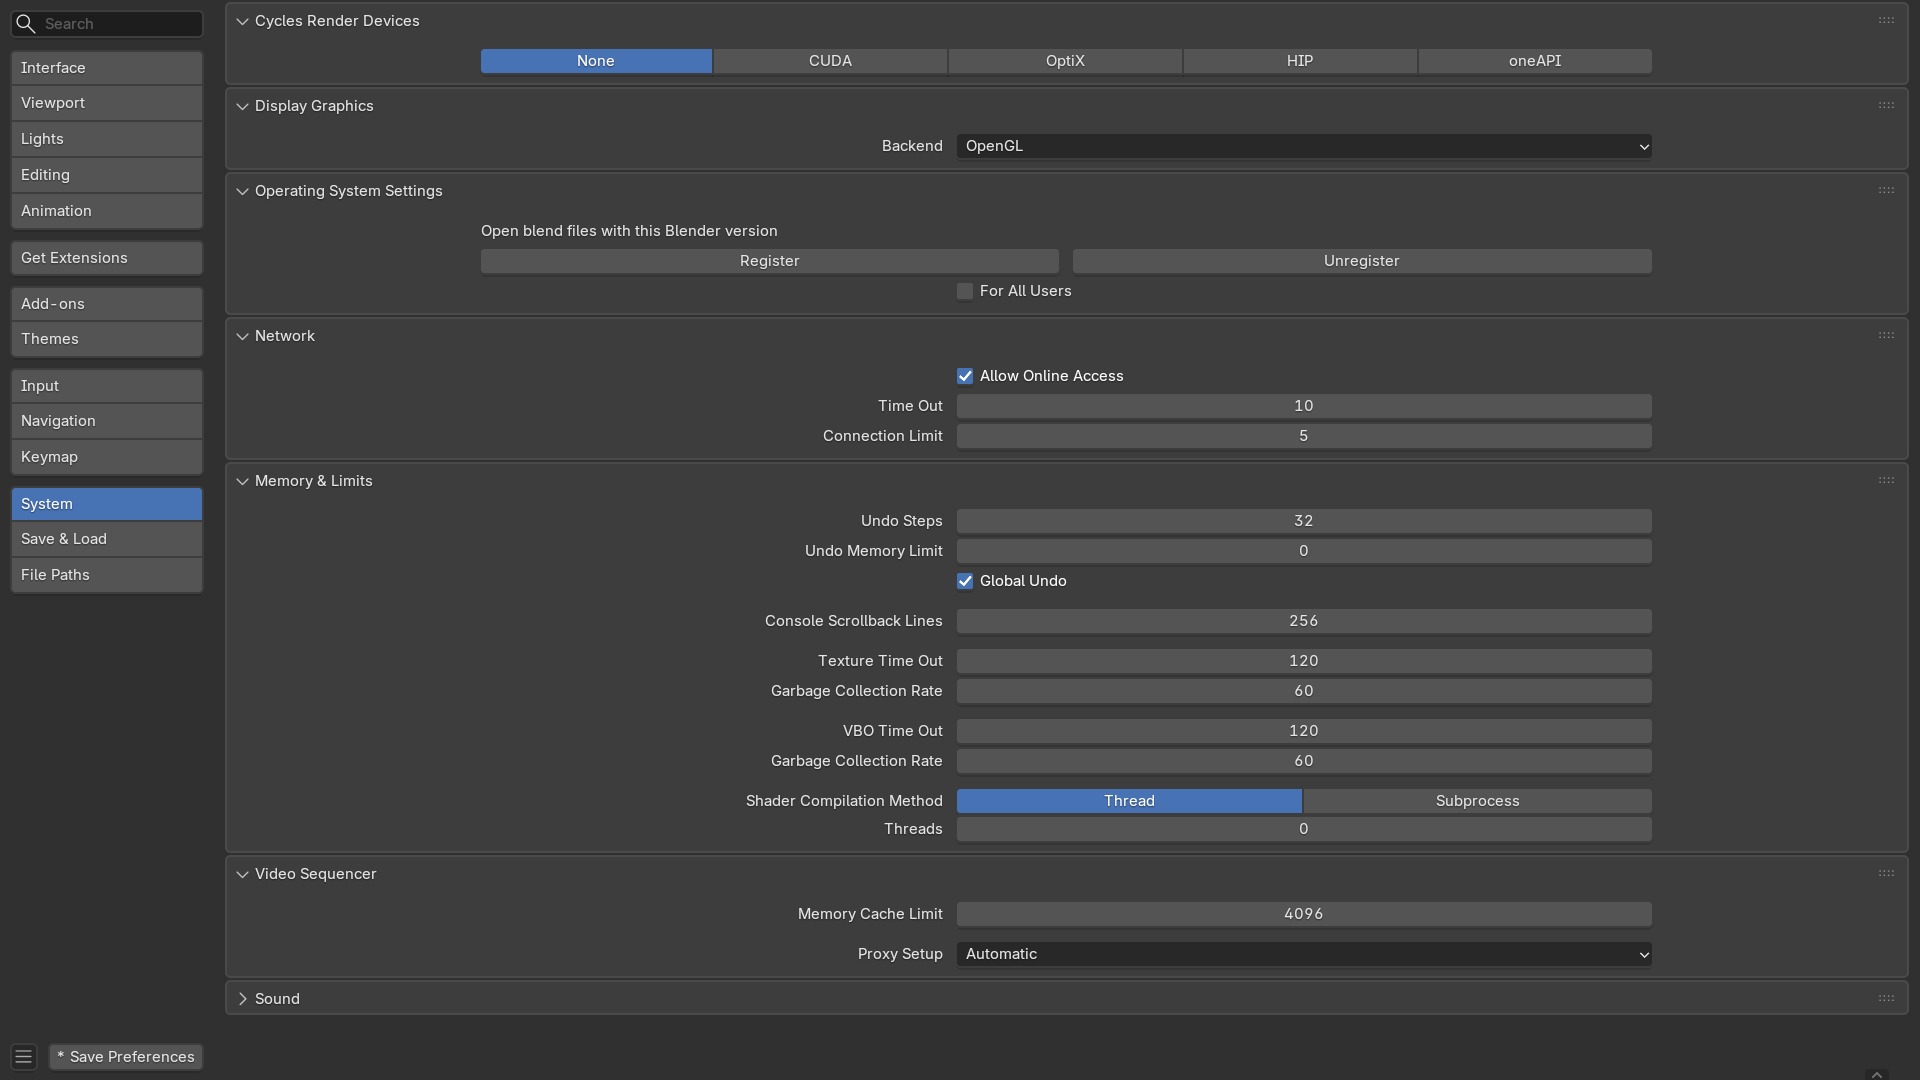This screenshot has height=1080, width=1920.
Task: Collapse the Display Graphics panel
Action: coord(242,106)
